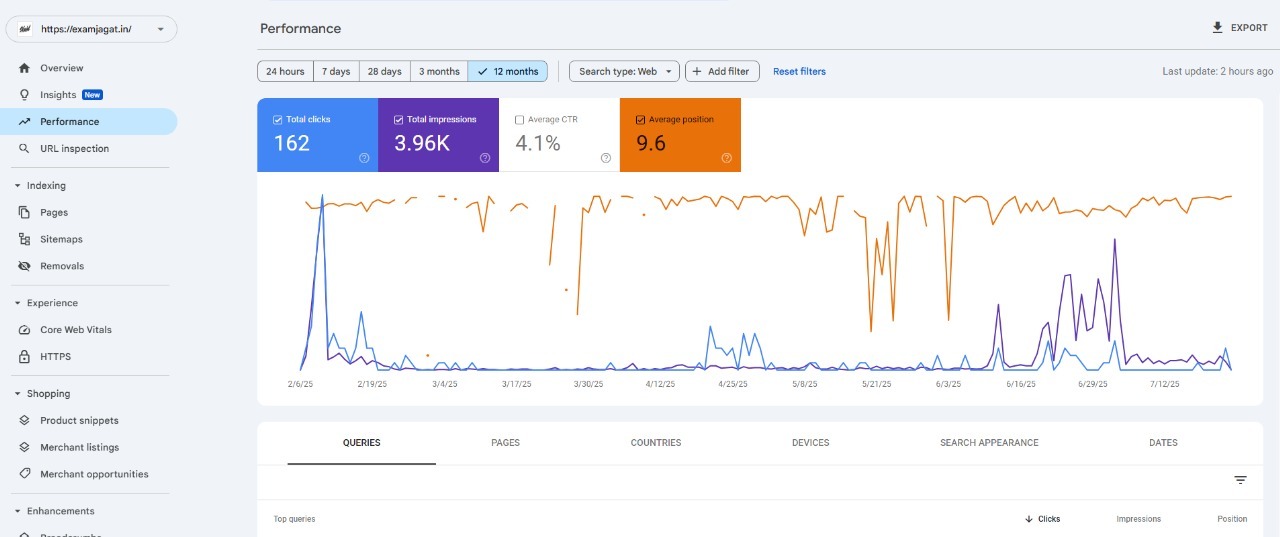
Task: Enable the Average CTR checkbox
Action: 519,120
